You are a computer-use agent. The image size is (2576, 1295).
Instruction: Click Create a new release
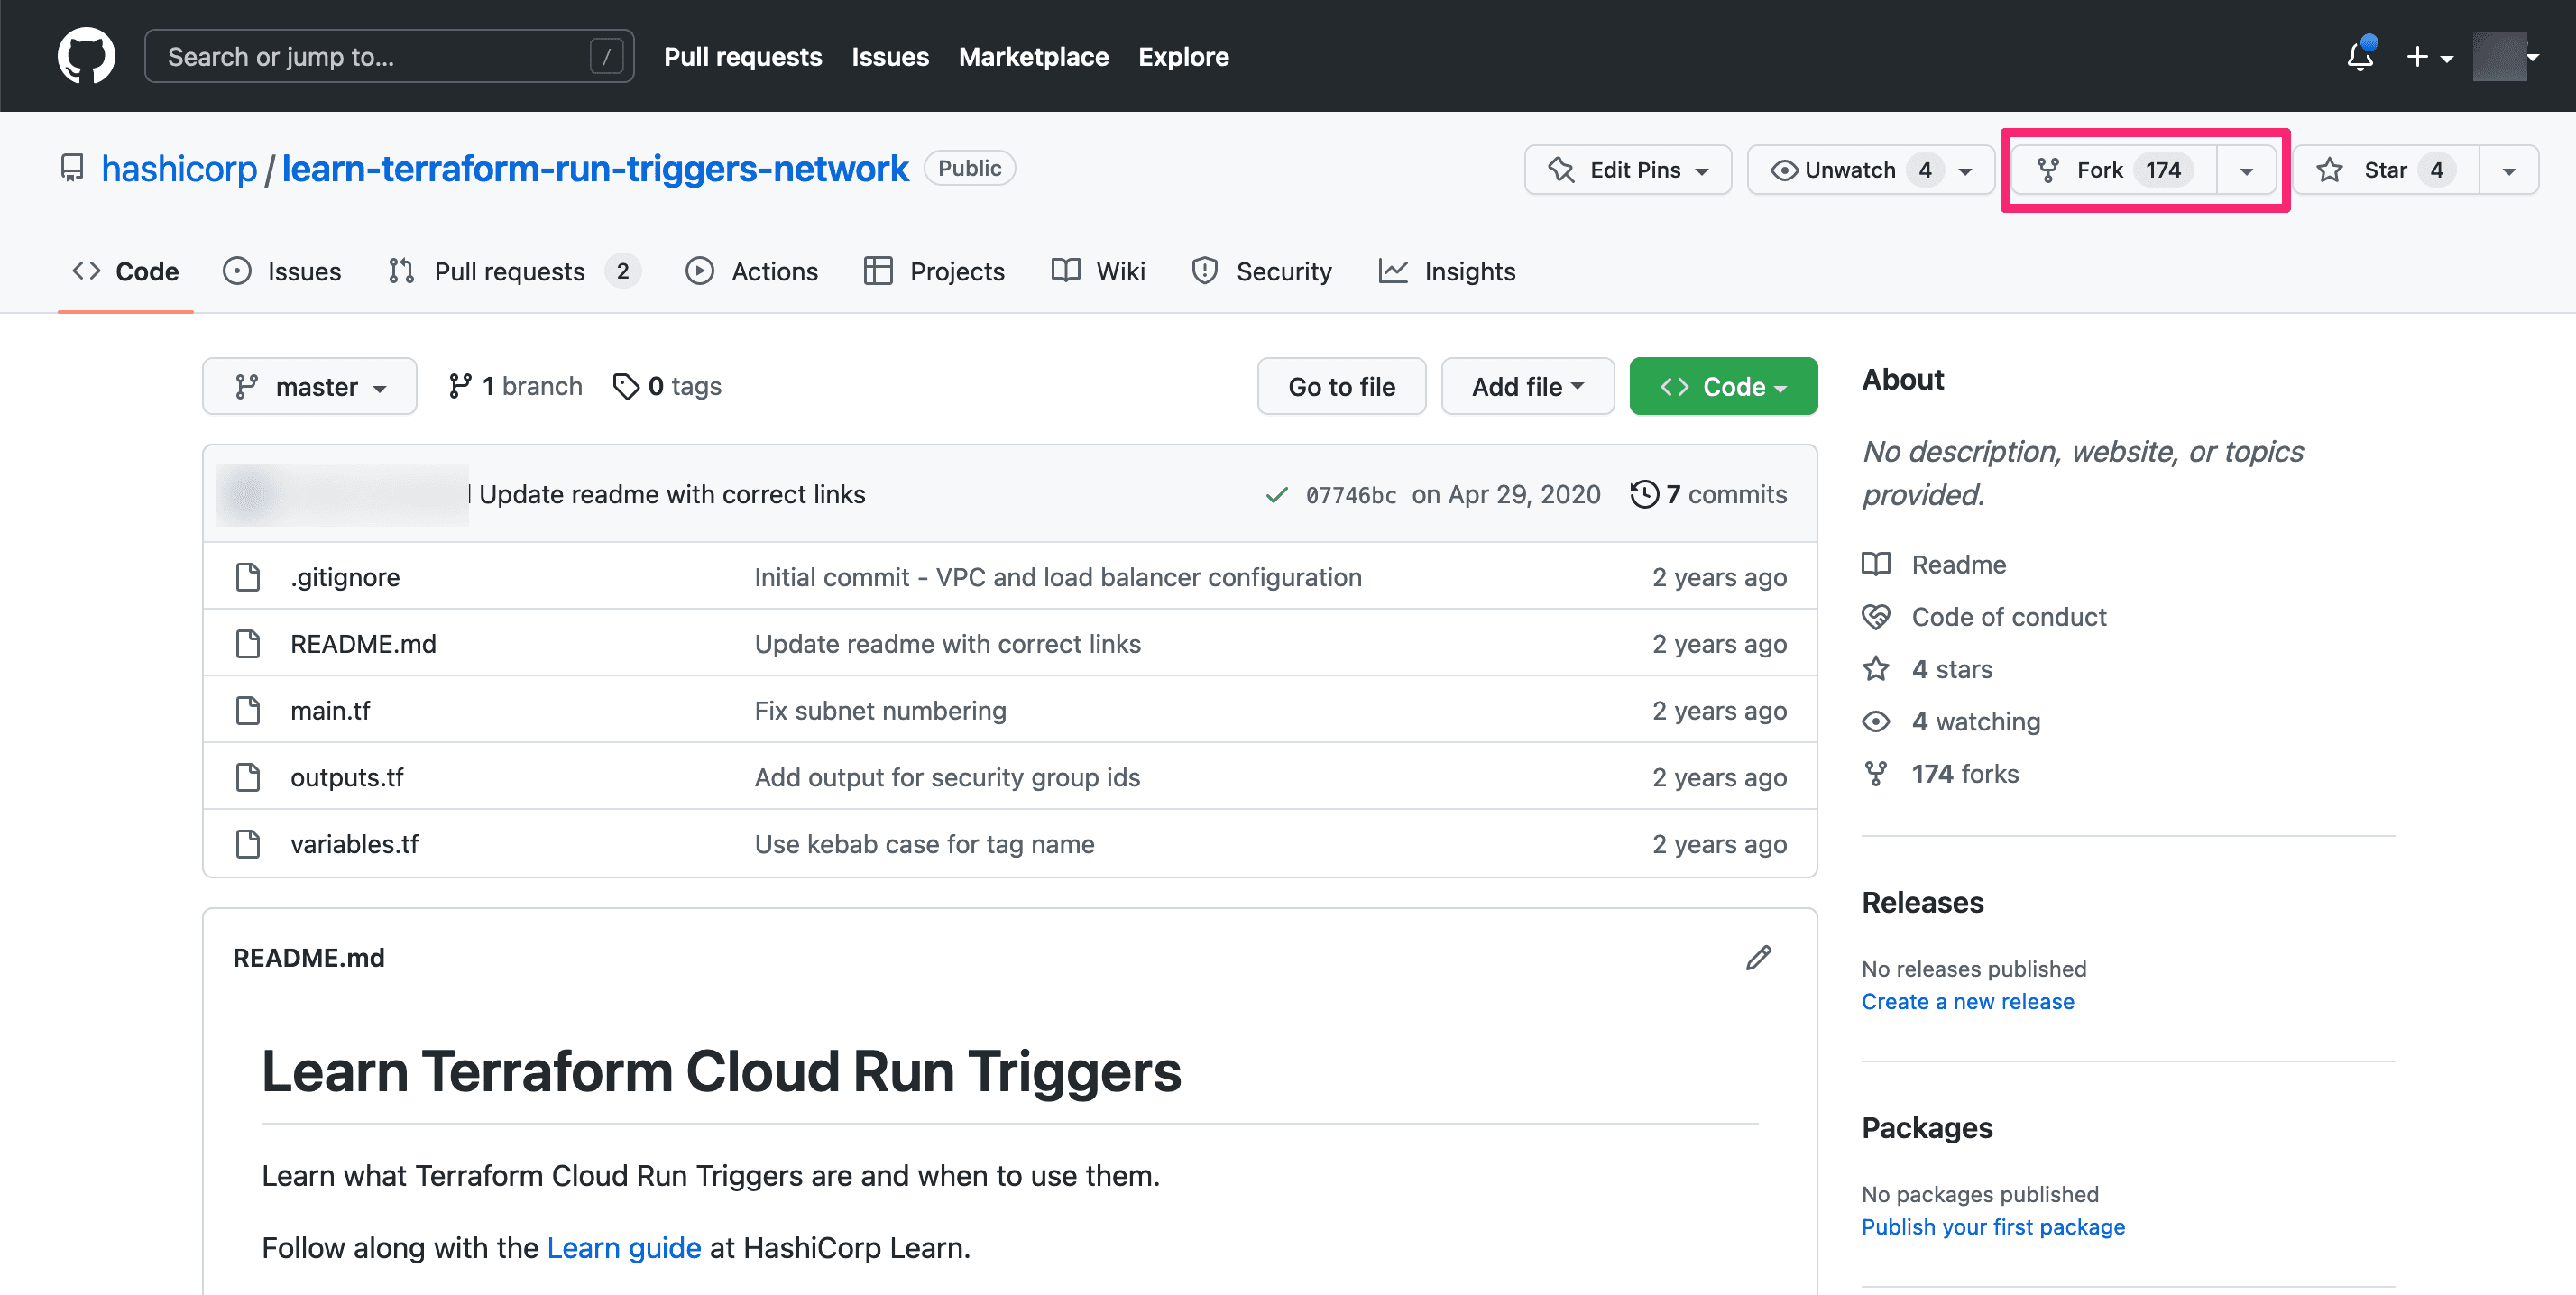click(x=1968, y=1002)
